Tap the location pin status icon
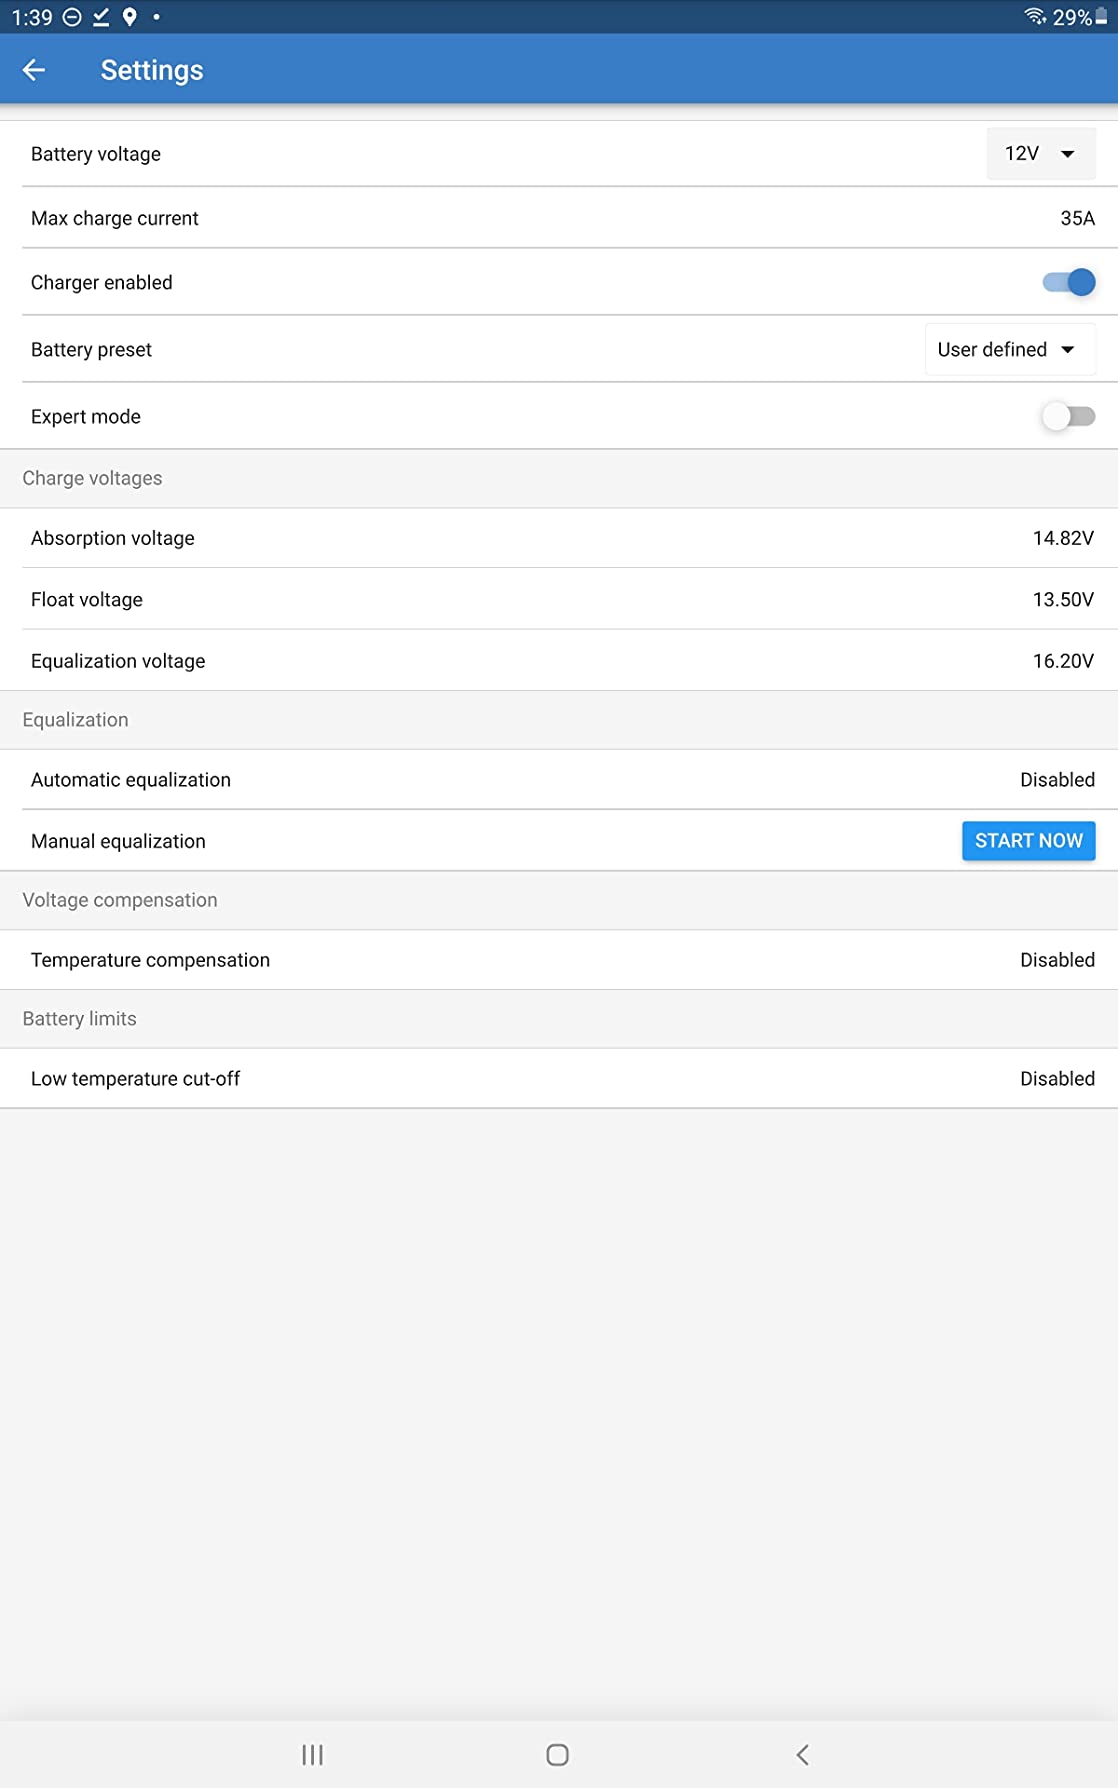The width and height of the screenshot is (1118, 1788). pyautogui.click(x=129, y=17)
